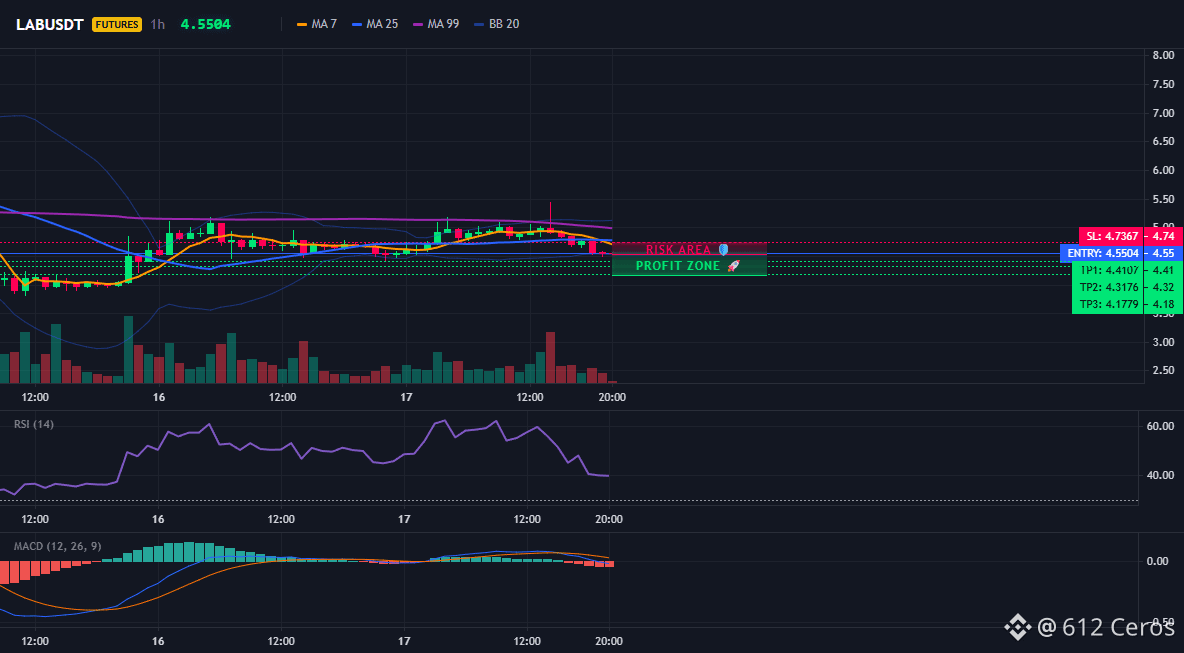
Task: Click the yellow FUTURES badge
Action: pos(117,24)
